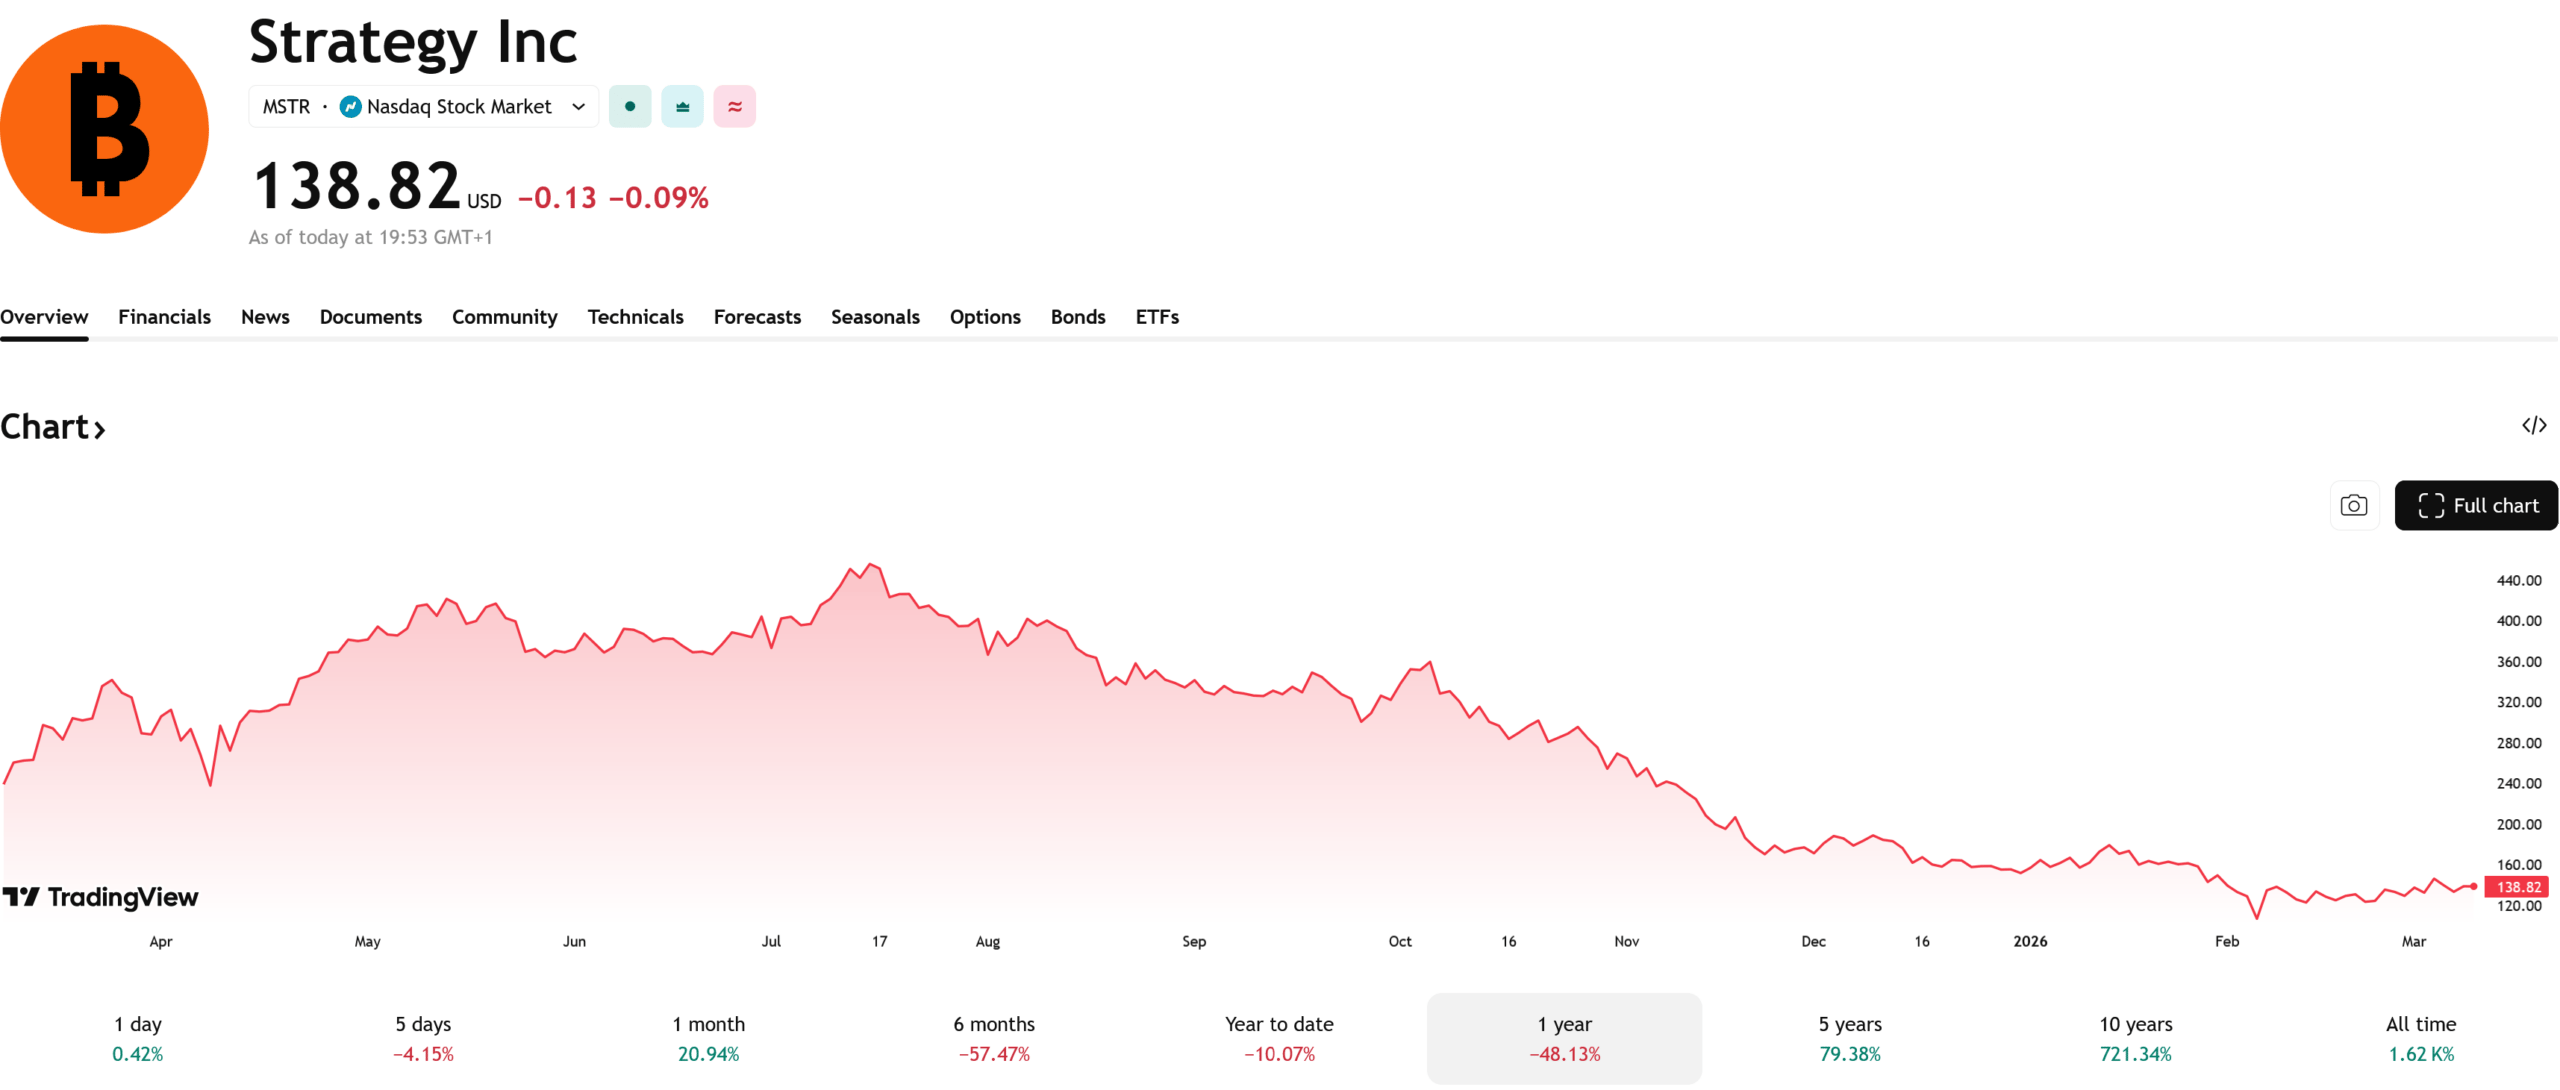Select the 1 day time range
The width and height of the screenshot is (2560, 1090).
coord(138,1038)
